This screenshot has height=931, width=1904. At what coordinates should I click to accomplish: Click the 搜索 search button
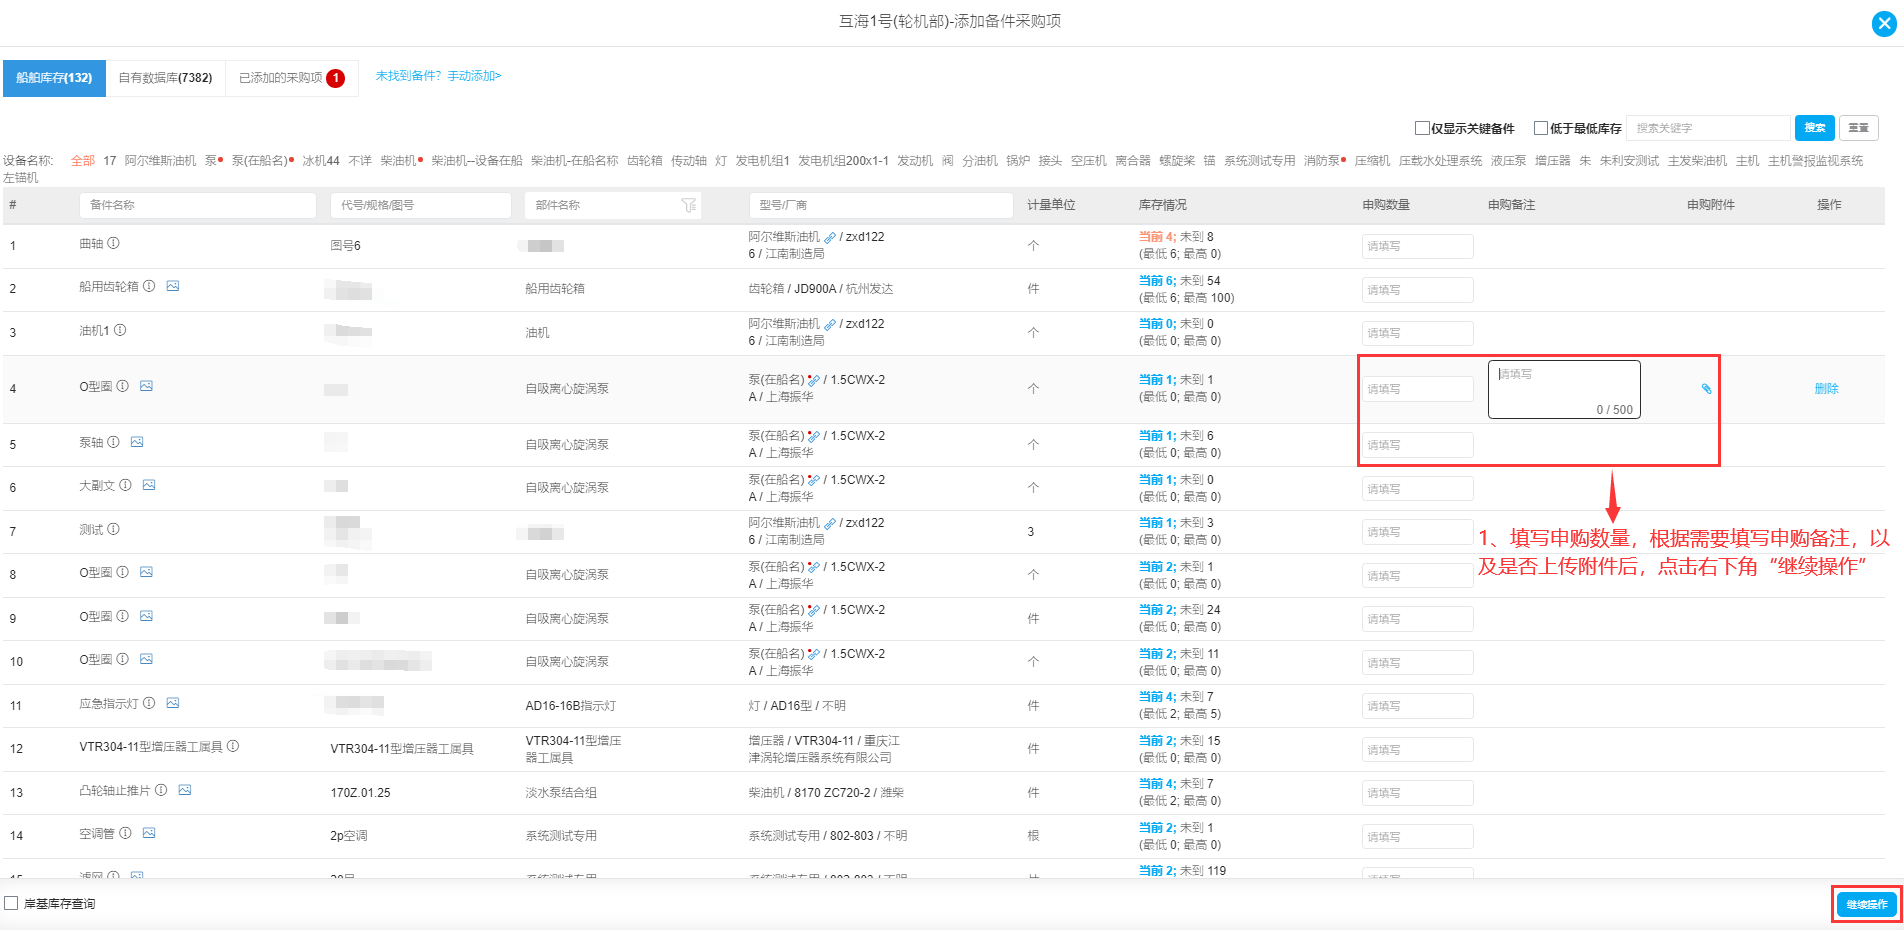tap(1815, 128)
